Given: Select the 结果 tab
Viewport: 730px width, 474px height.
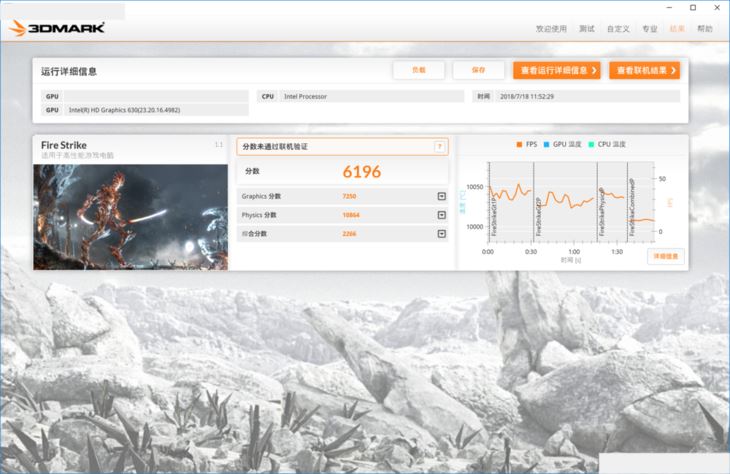Looking at the screenshot, I should coord(677,29).
